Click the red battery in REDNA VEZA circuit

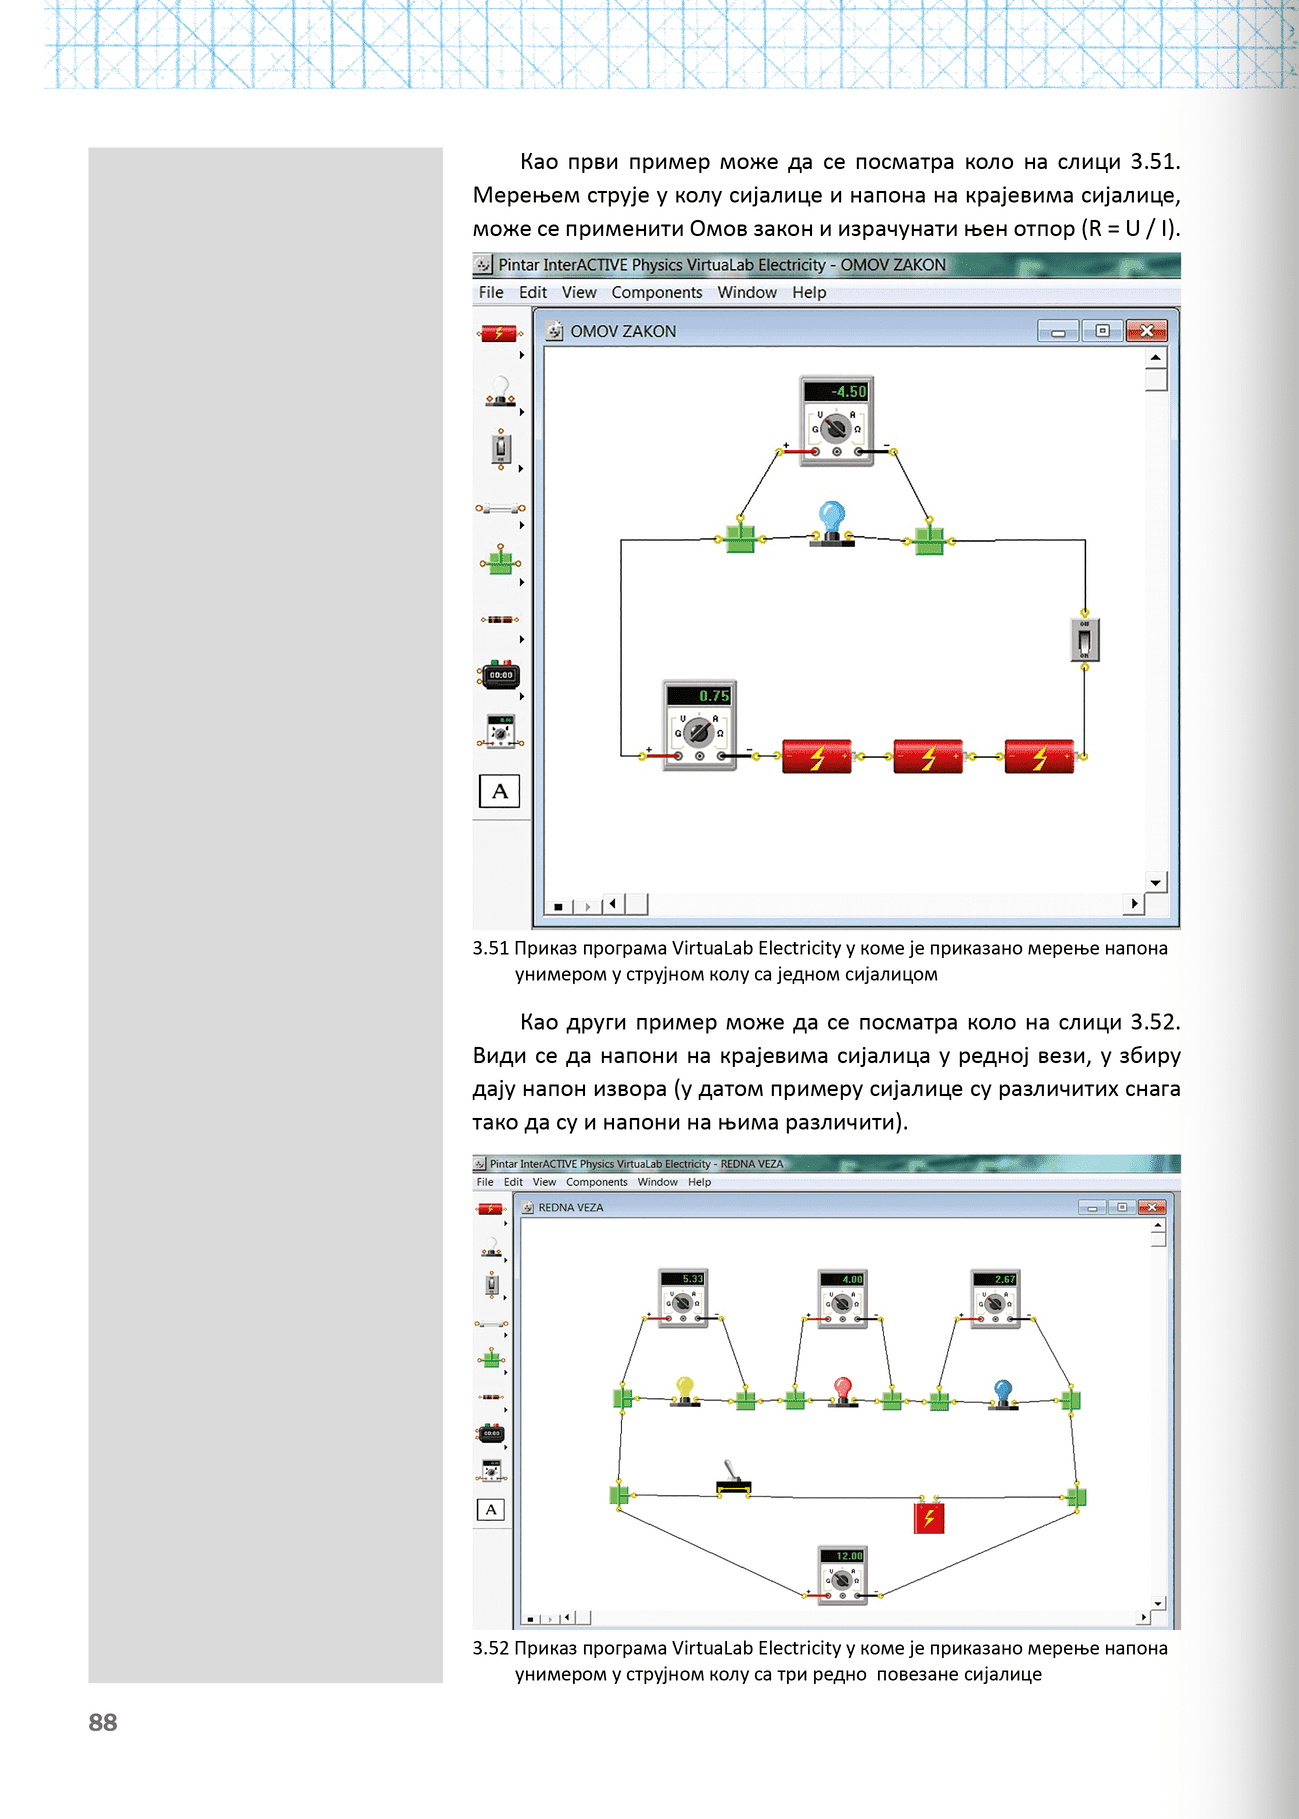point(929,1518)
